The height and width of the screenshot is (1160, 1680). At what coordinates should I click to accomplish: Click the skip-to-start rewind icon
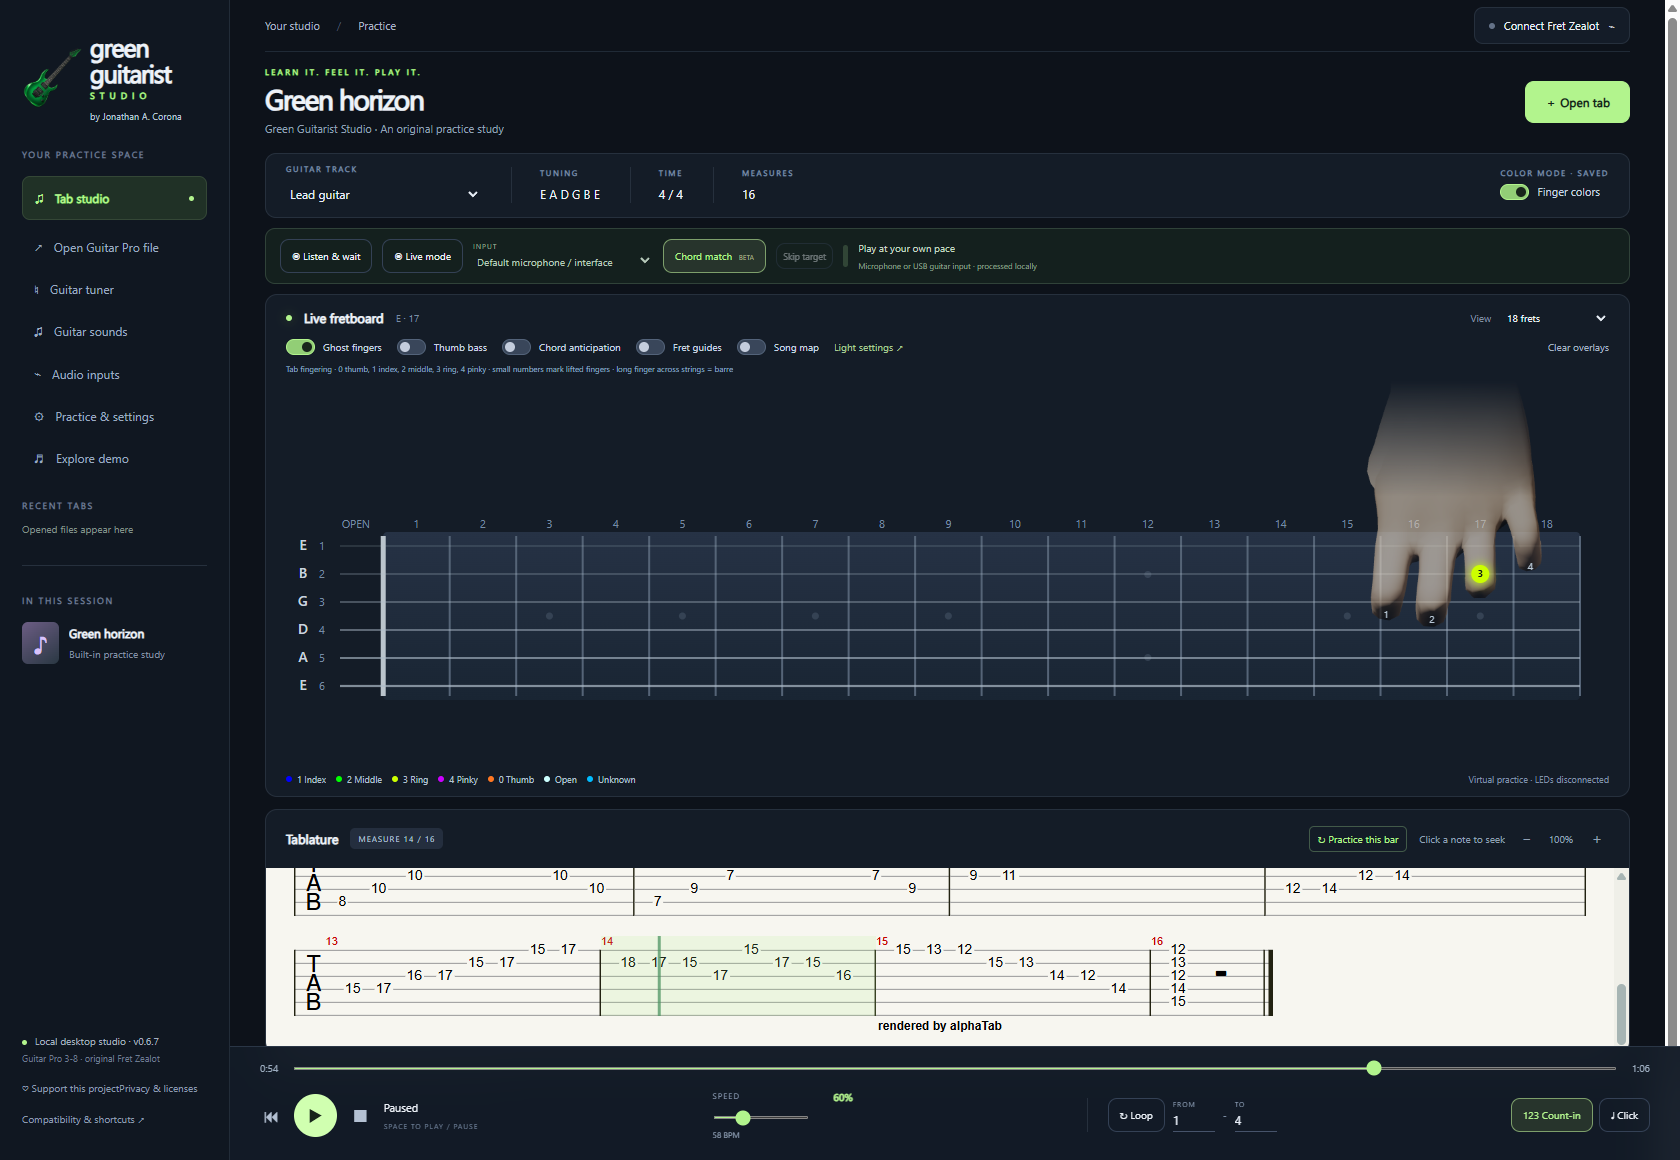[x=271, y=1117]
